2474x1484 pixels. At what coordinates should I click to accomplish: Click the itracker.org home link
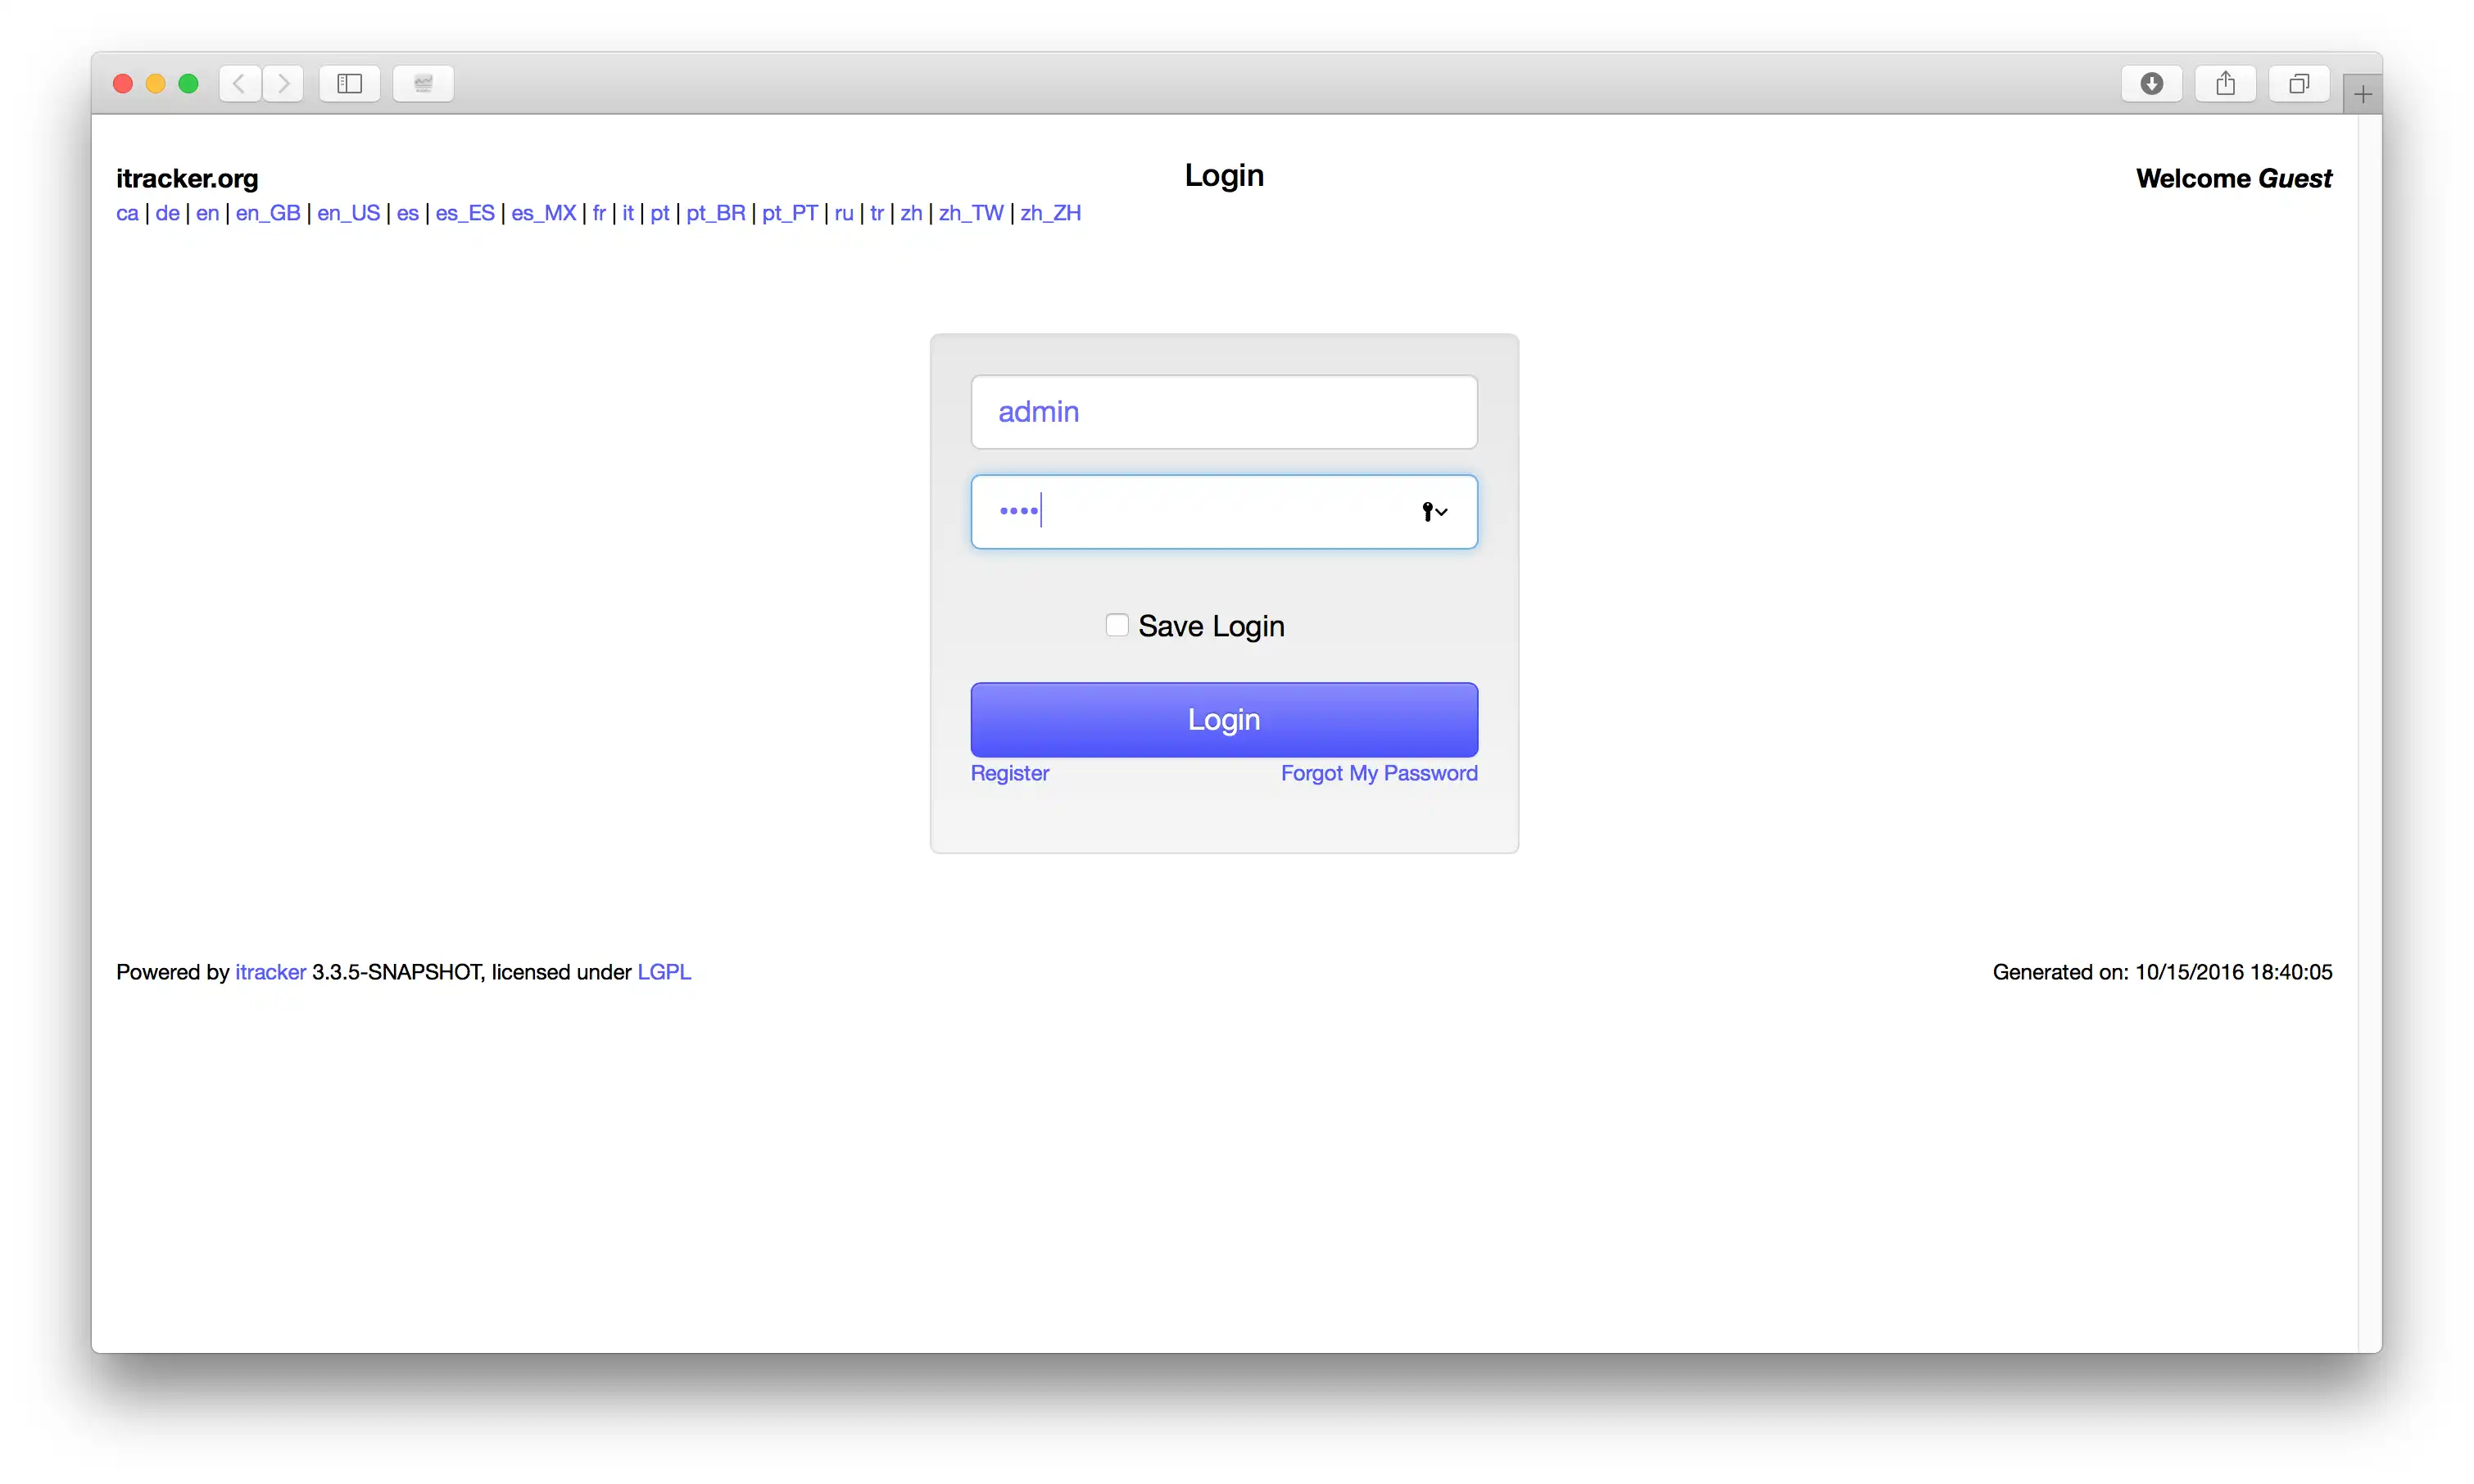pos(188,179)
